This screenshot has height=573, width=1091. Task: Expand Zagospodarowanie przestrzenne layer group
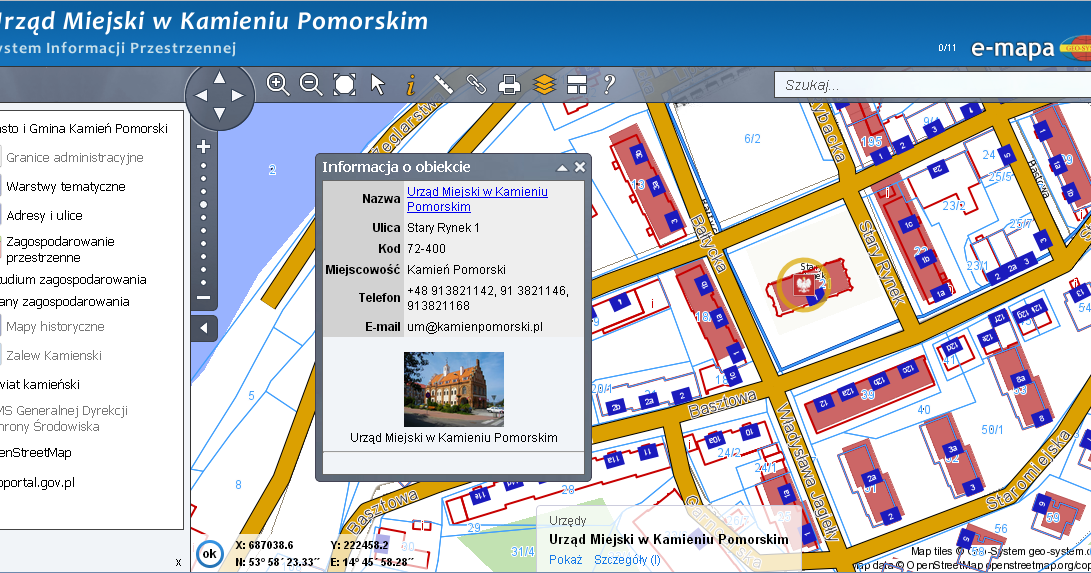(60, 249)
